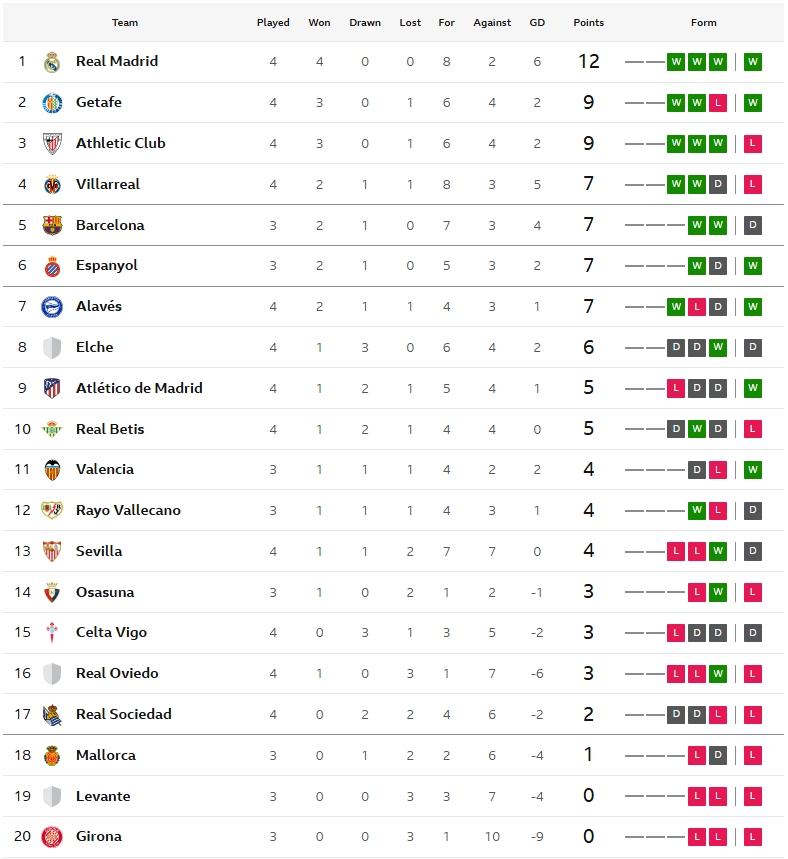Click Real Madrid's latest green W form badge
Screen dimensions: 788x859
point(753,62)
